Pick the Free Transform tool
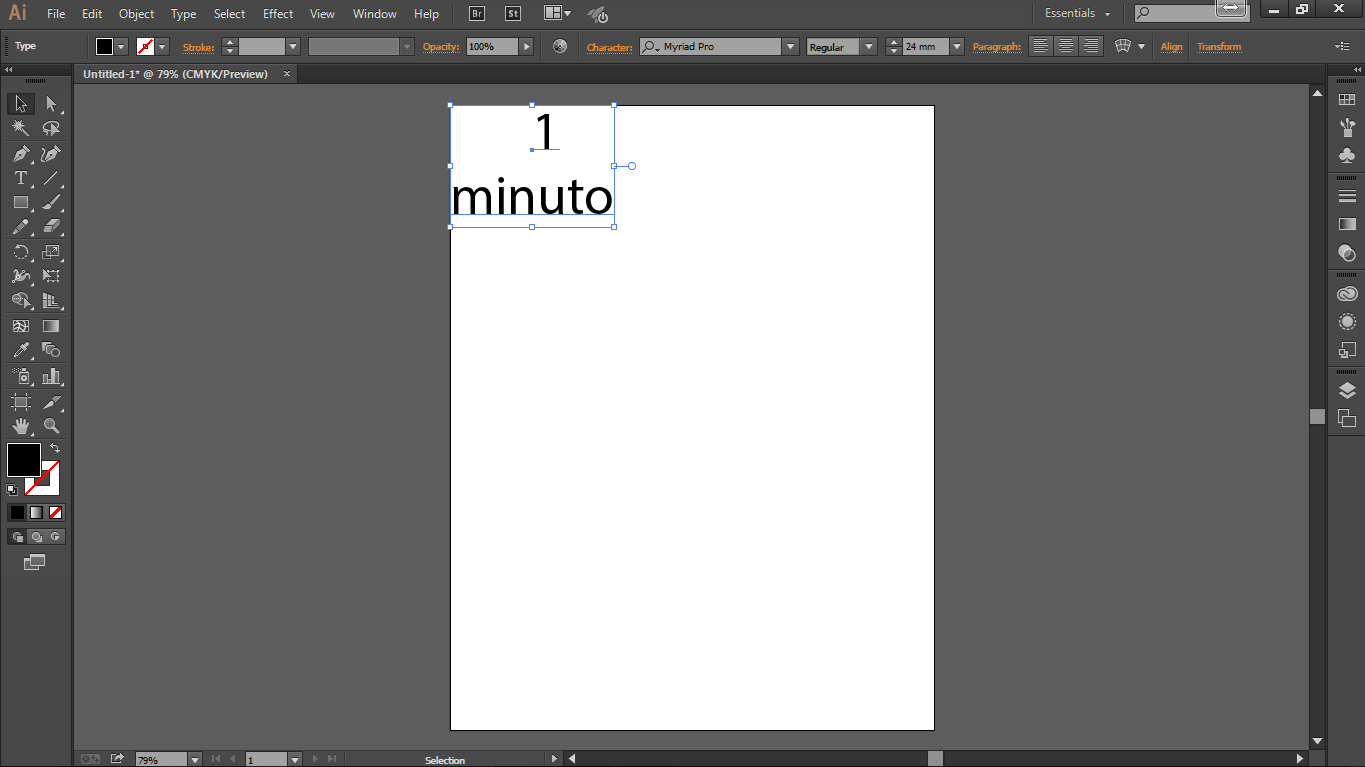This screenshot has width=1365, height=767. point(52,276)
